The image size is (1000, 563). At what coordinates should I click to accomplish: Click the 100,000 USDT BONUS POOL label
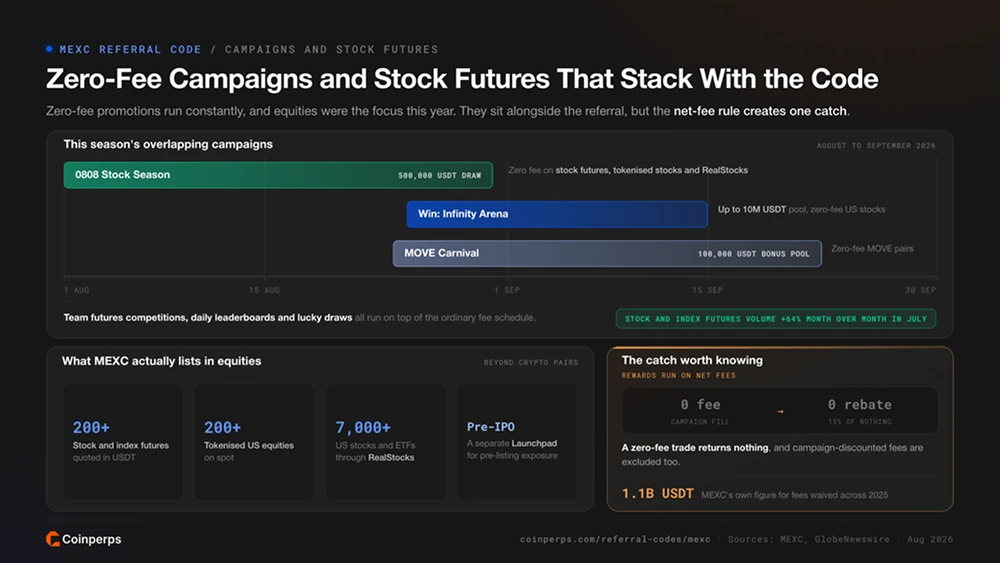pos(753,254)
